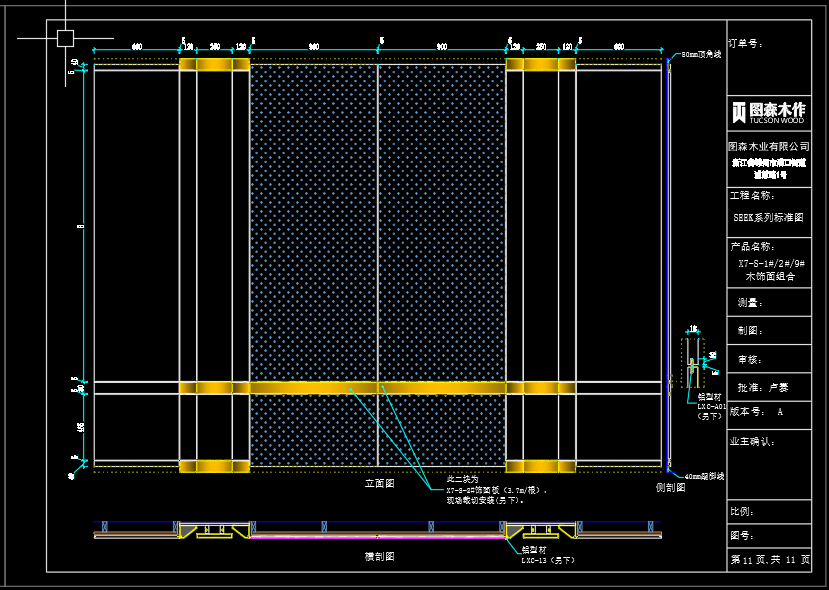The width and height of the screenshot is (829, 590).
Task: Select the LXC-13 aluminum profile note
Action: [x=548, y=560]
